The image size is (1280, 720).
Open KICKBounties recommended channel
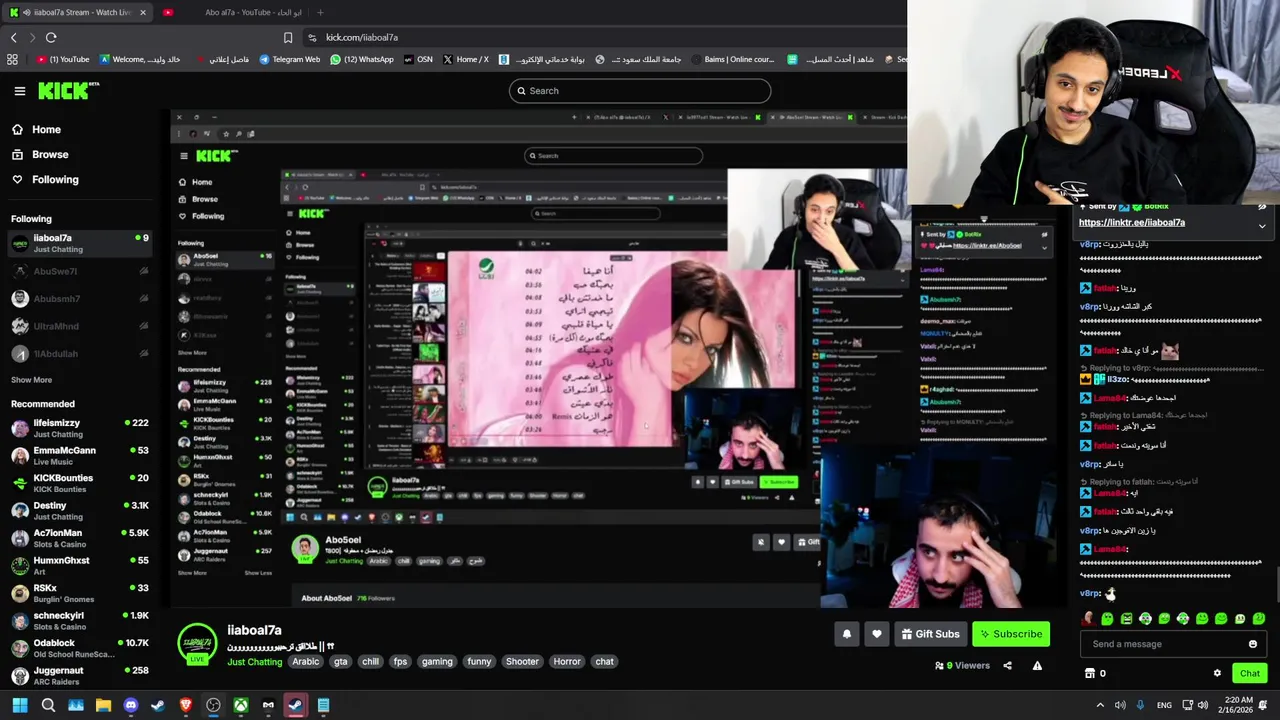pos(78,483)
